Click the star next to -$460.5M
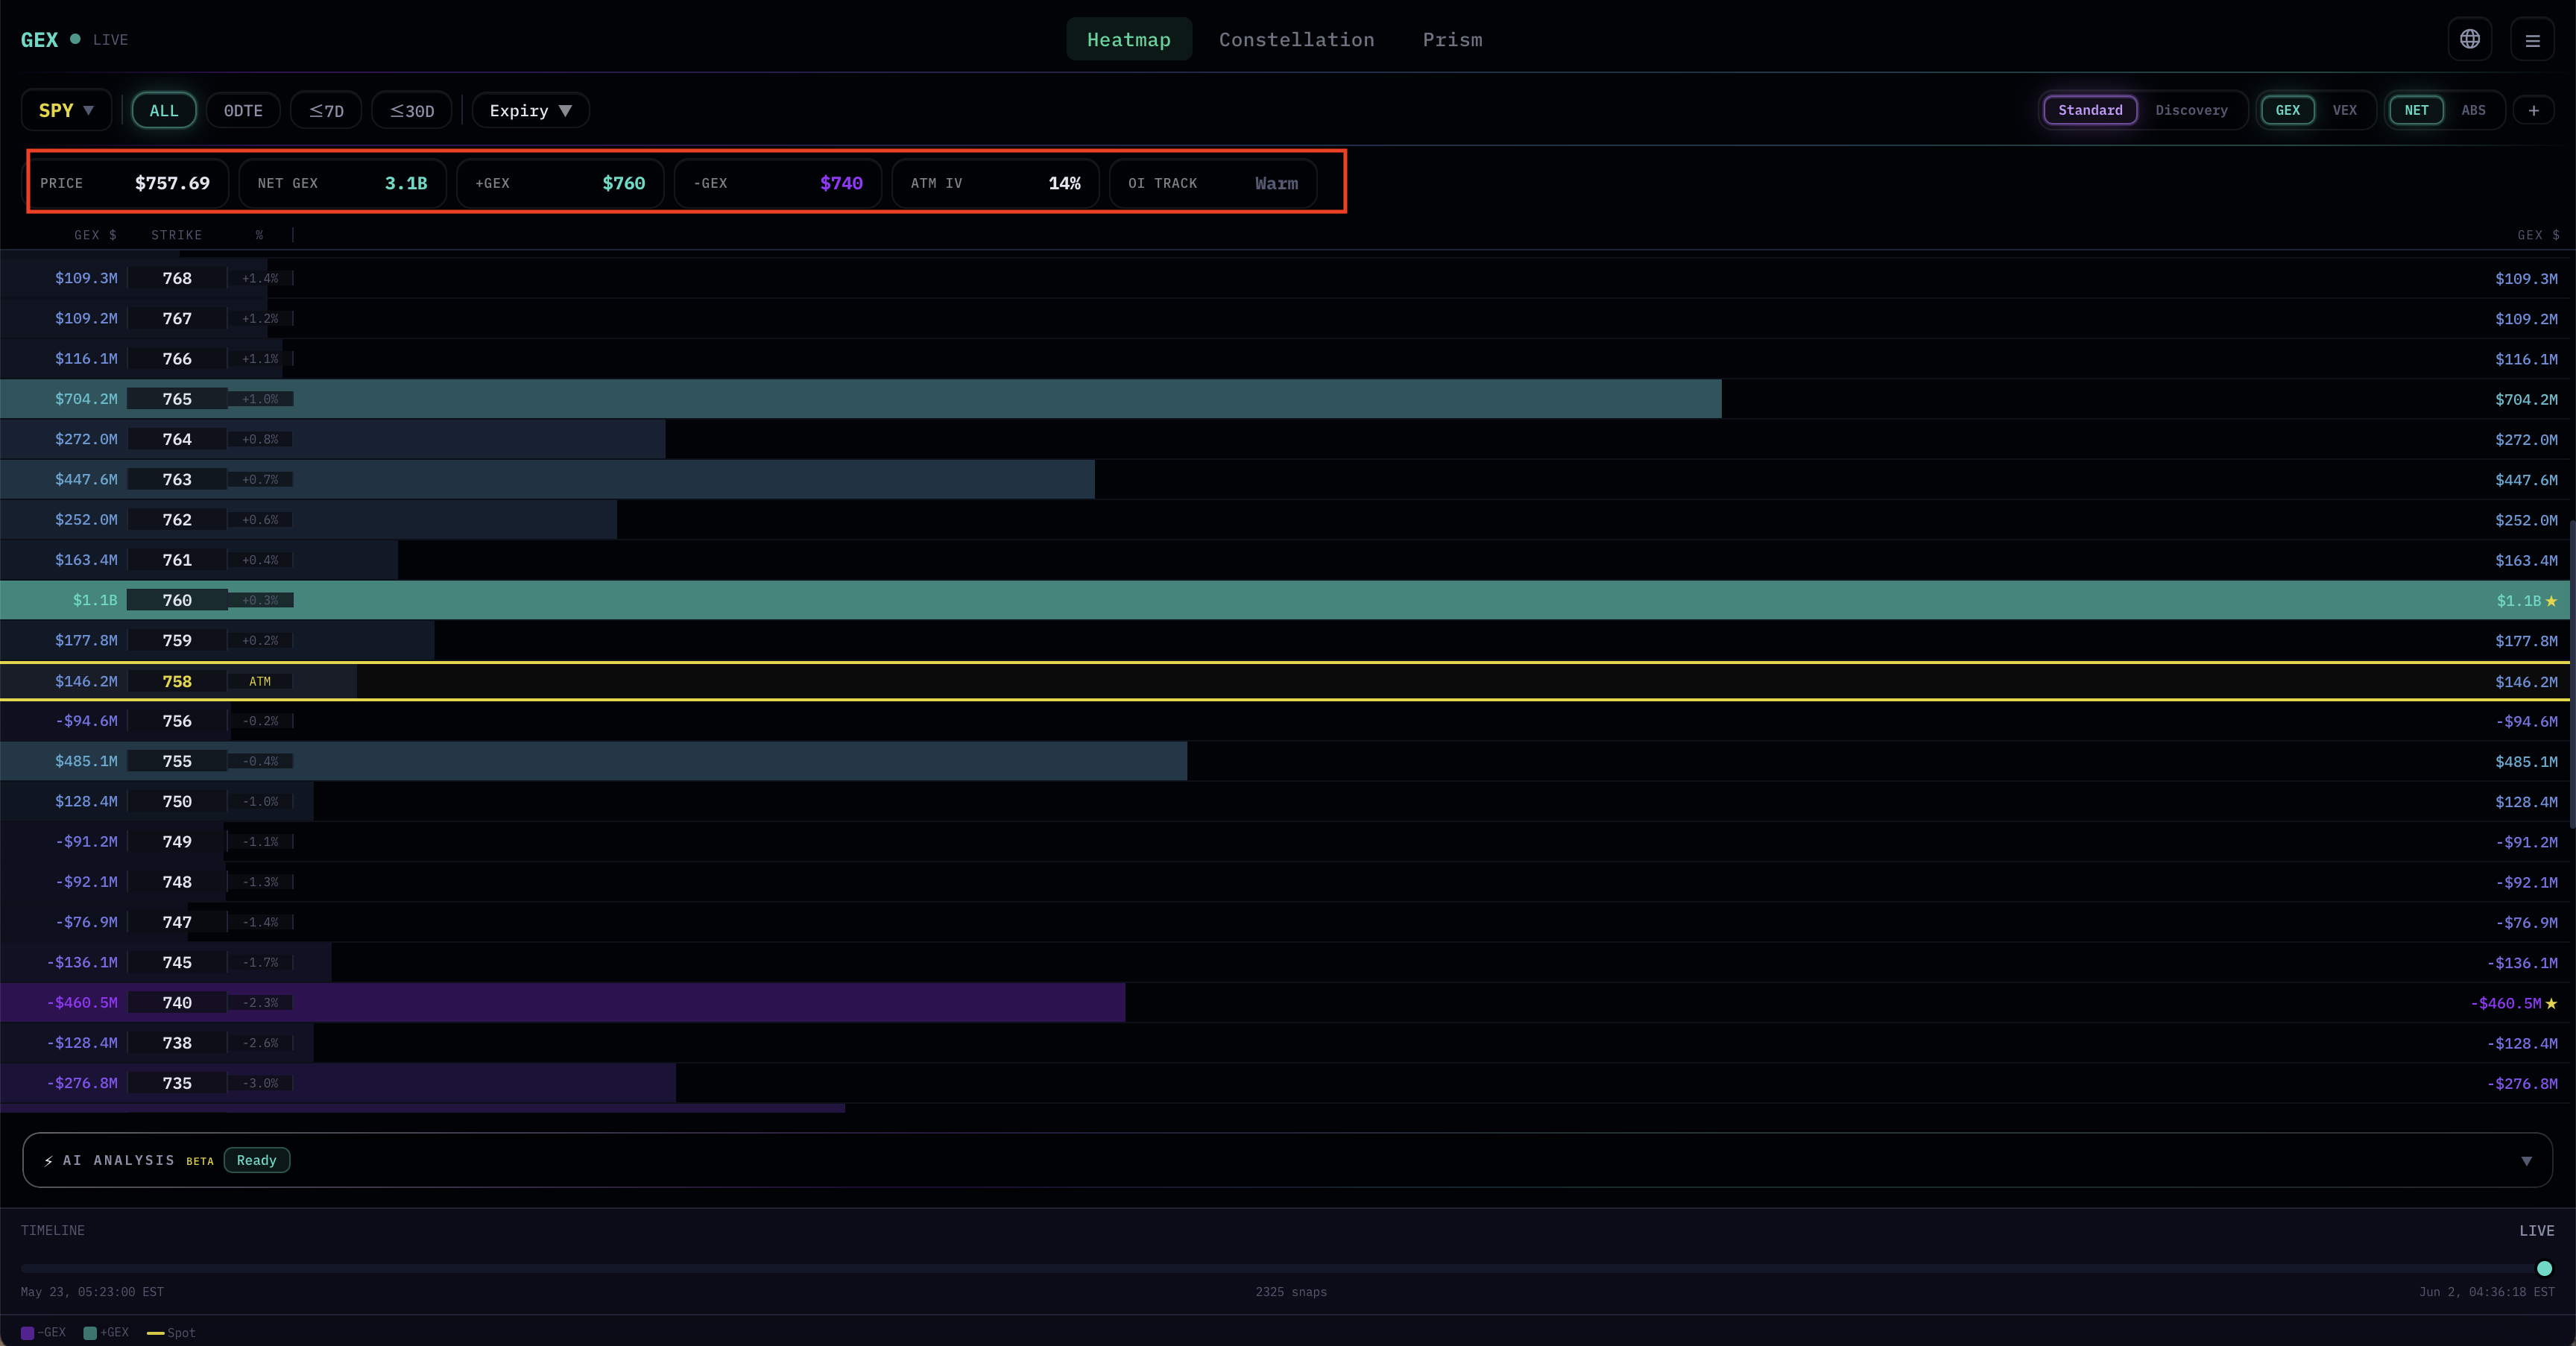This screenshot has height=1346, width=2576. coord(2551,1003)
